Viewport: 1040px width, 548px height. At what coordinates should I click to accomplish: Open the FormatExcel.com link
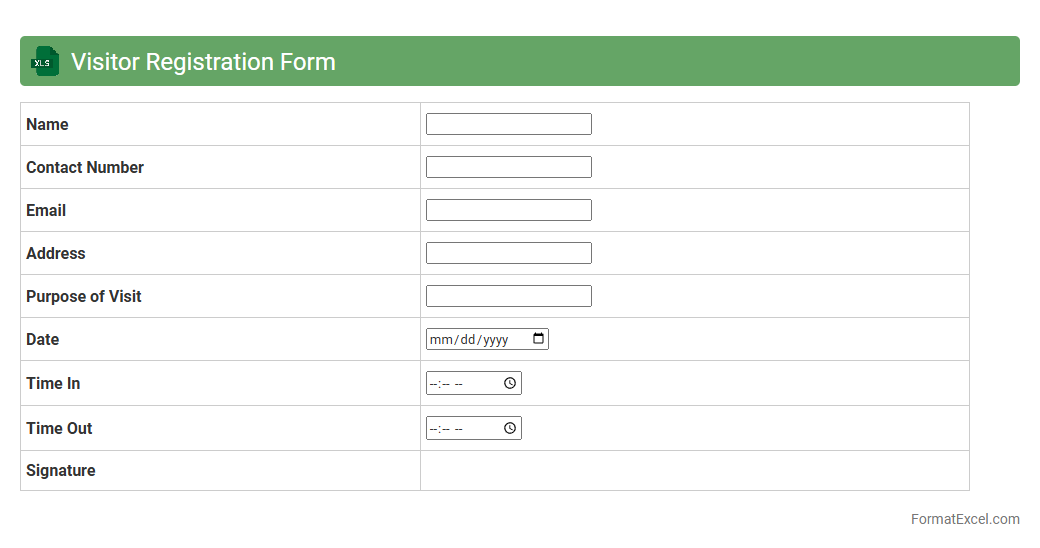pos(965,519)
